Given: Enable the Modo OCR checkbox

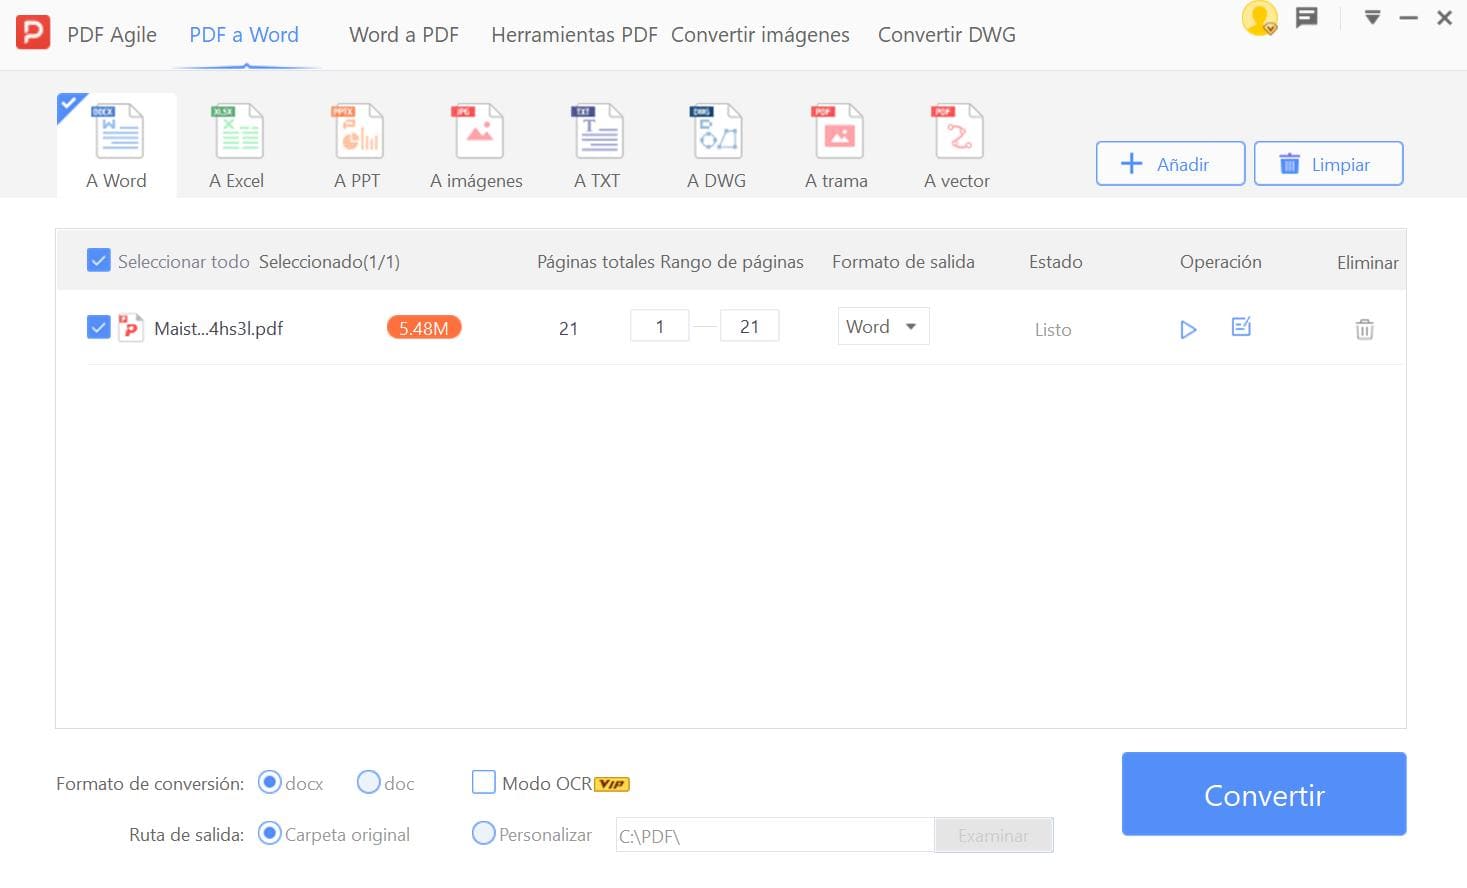Looking at the screenshot, I should 484,782.
